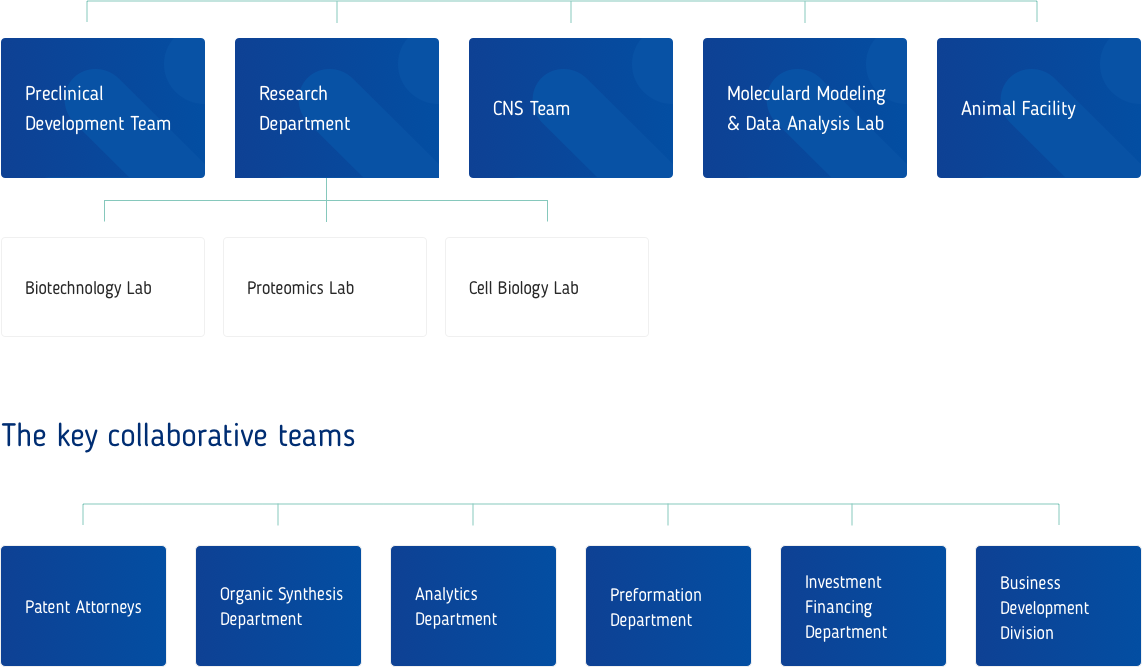Viewport: 1142px width, 667px height.
Task: Click the 'Proteomics Lab' text label
Action: pyautogui.click(x=300, y=288)
